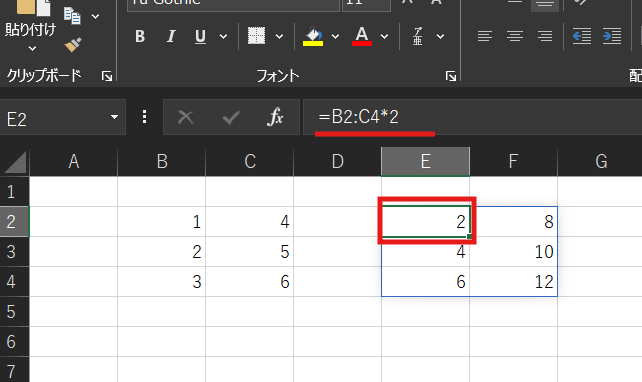Open the Clipboard group dialog launcher
Screen dimensions: 642x382
click(x=107, y=76)
